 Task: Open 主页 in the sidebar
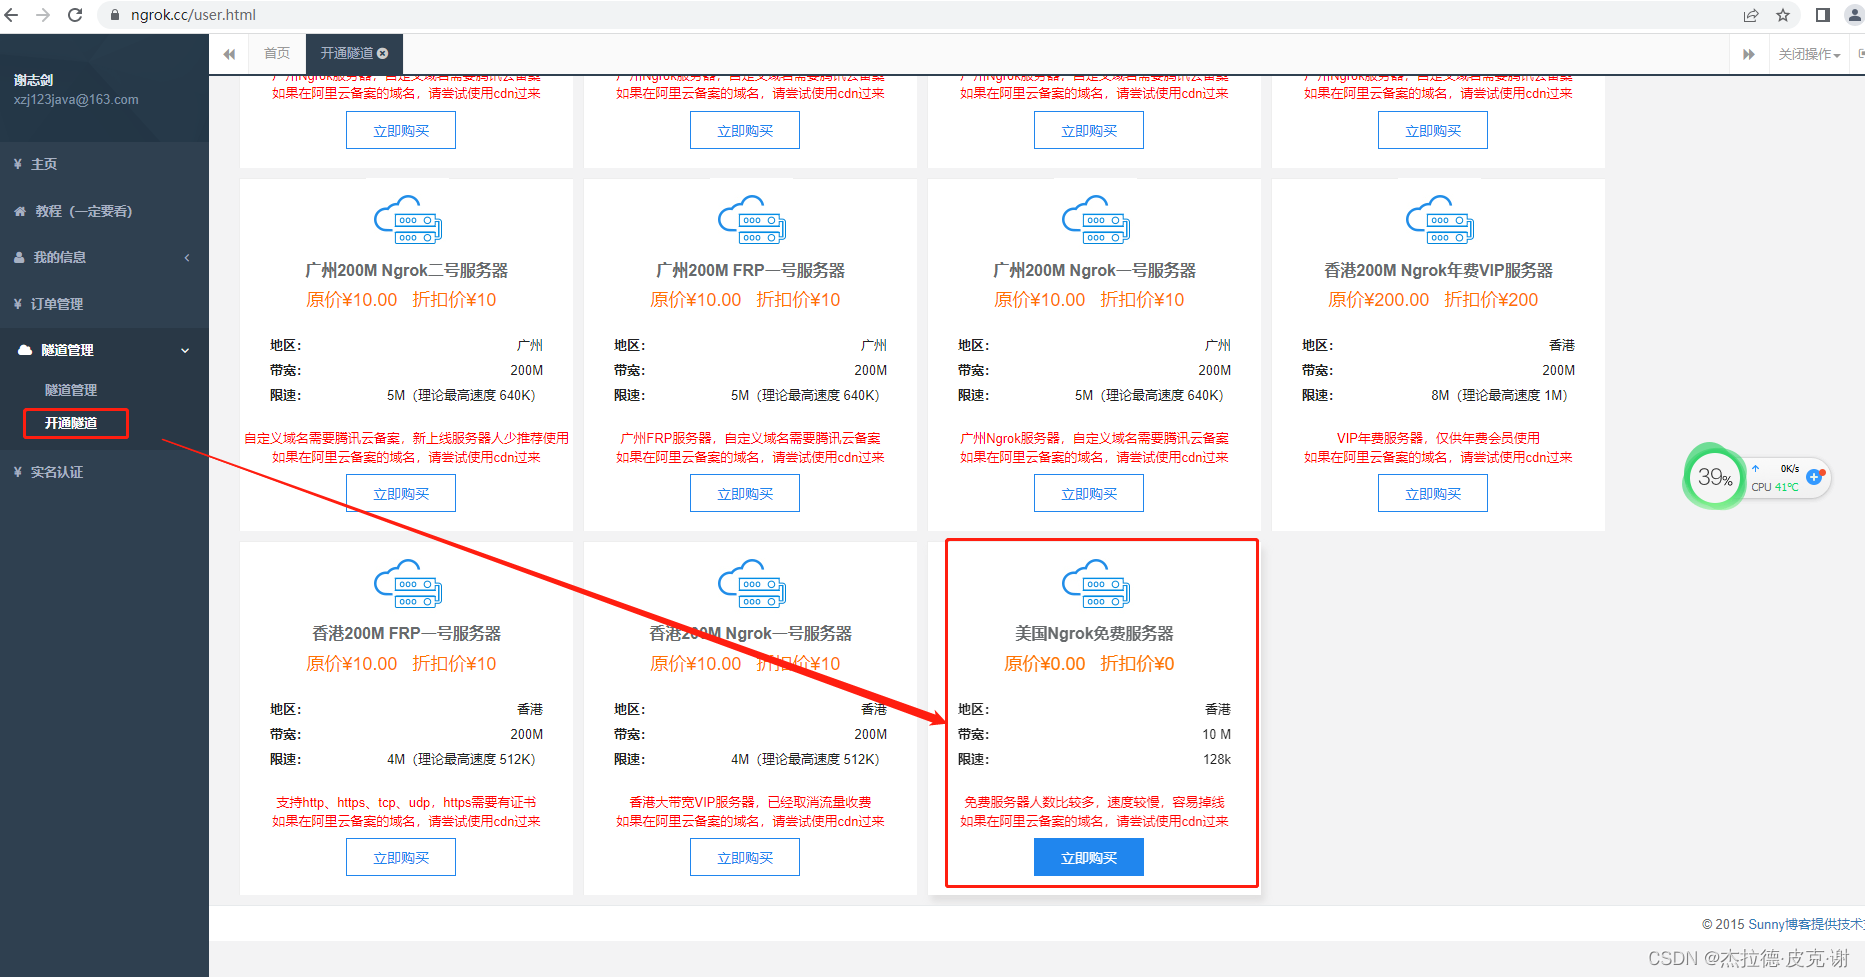104,164
